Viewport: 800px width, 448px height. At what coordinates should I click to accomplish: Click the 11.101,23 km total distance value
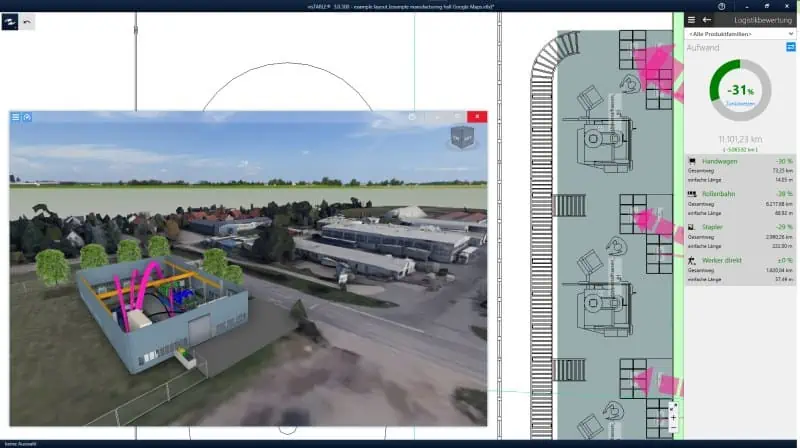point(740,139)
